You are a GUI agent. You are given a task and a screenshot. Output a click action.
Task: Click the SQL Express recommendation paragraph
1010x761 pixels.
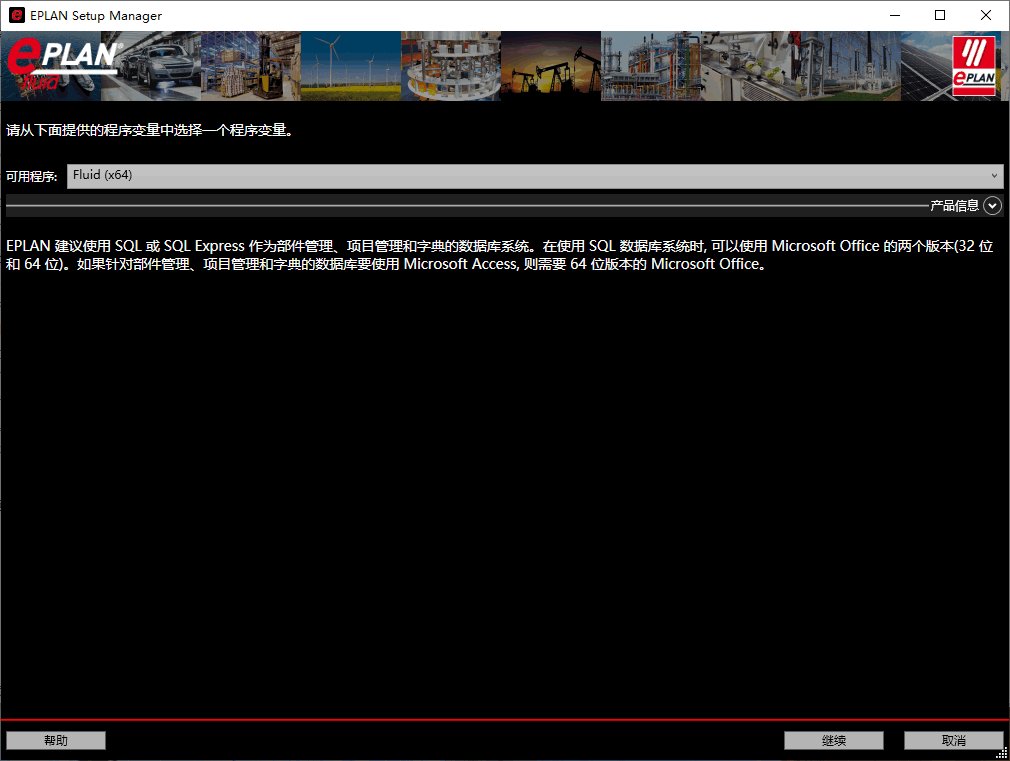pos(500,255)
